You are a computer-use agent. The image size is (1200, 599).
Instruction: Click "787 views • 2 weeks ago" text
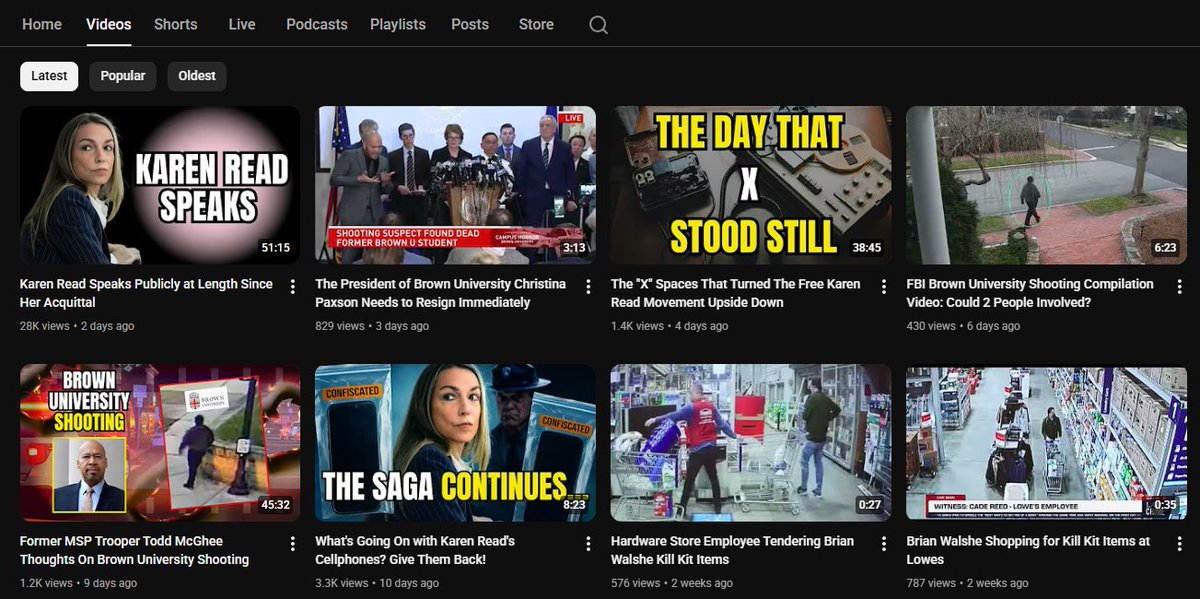pyautogui.click(x=967, y=583)
